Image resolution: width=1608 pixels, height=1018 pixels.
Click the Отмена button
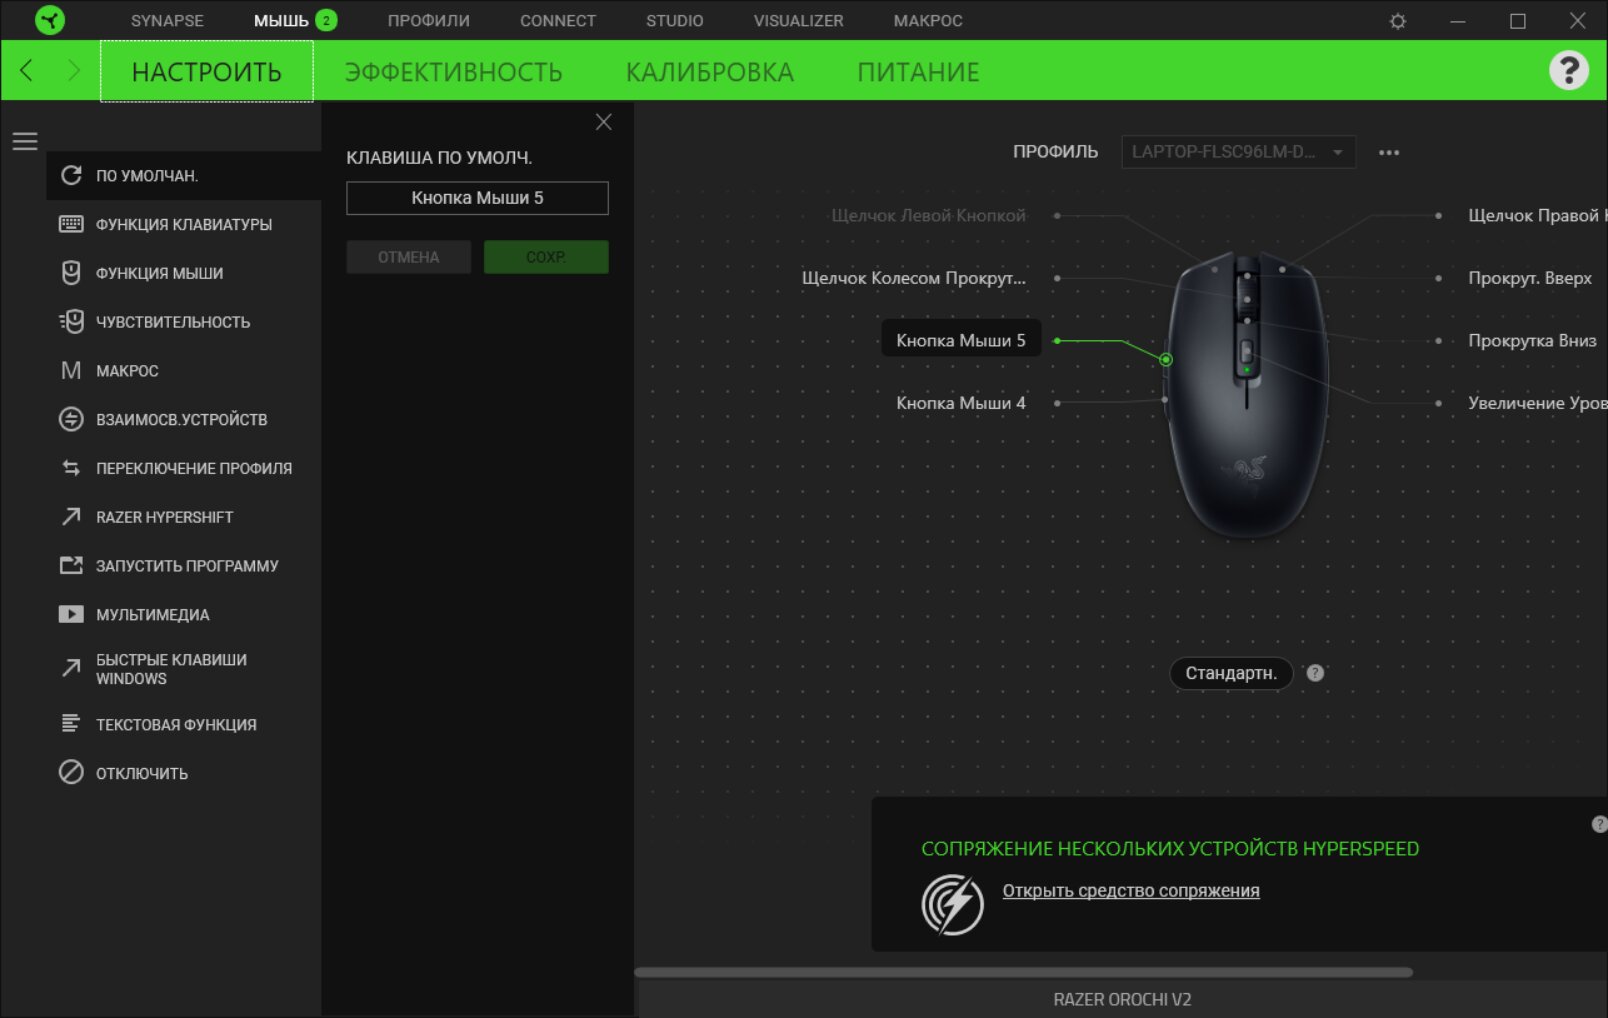(408, 257)
